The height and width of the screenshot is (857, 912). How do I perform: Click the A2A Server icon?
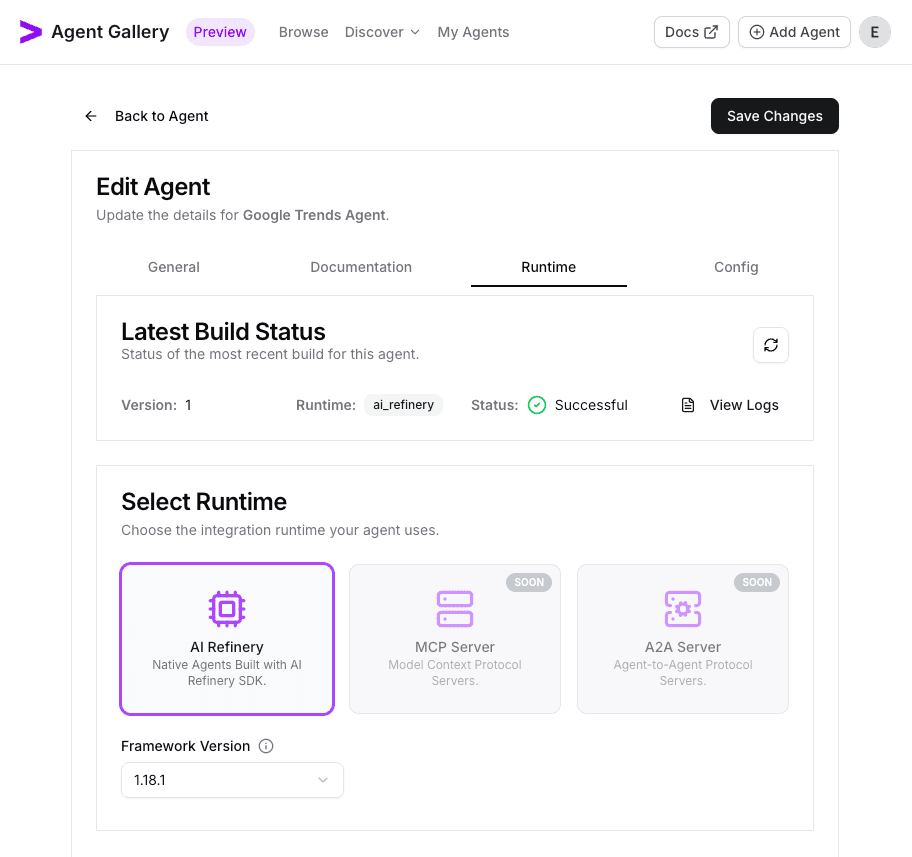pyautogui.click(x=683, y=608)
